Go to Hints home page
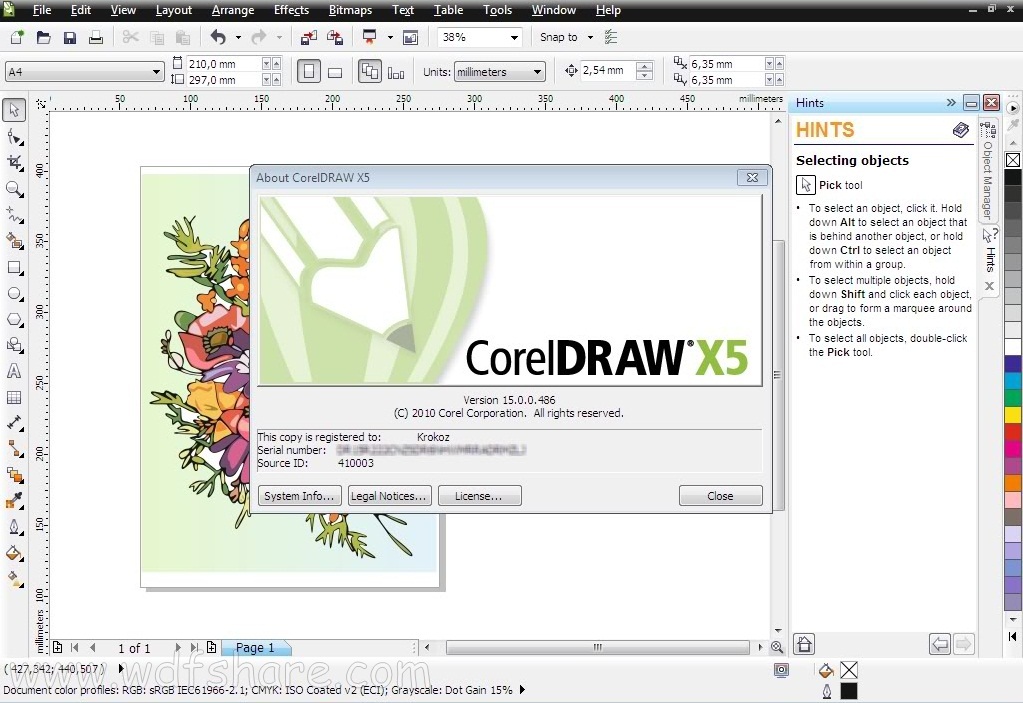 [x=804, y=644]
